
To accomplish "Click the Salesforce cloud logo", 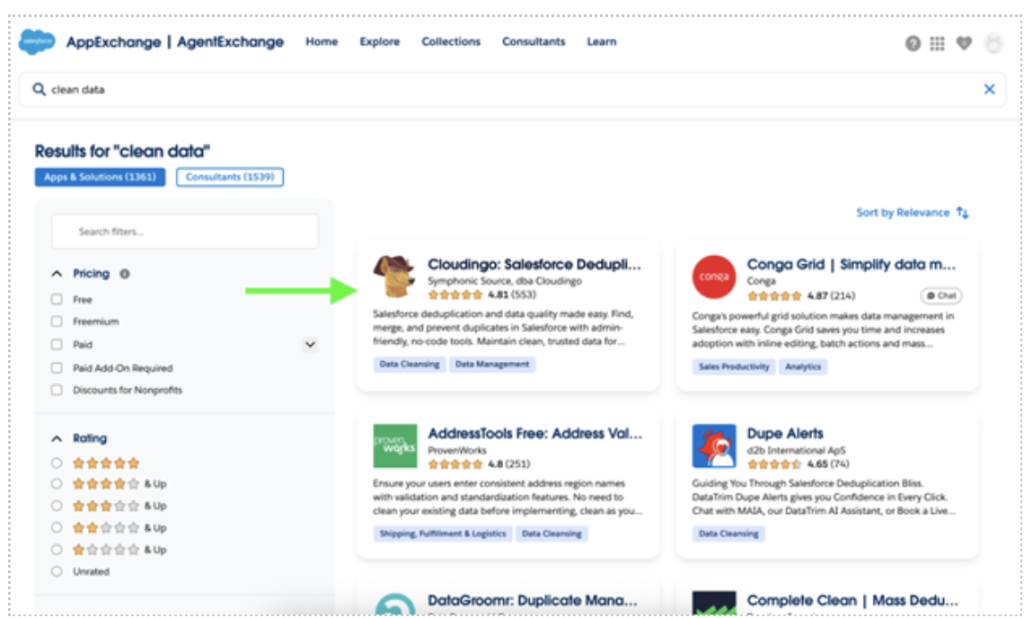I will pyautogui.click(x=38, y=42).
